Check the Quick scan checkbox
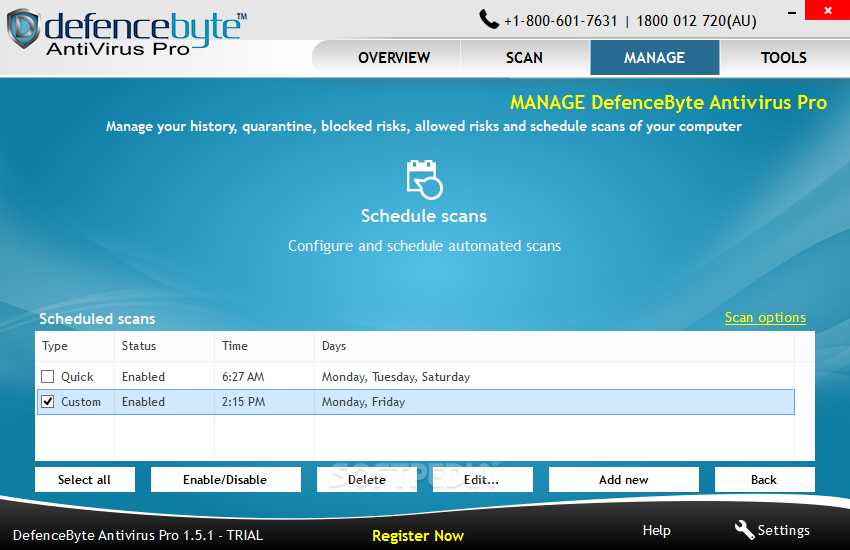This screenshot has width=850, height=550. (x=48, y=376)
